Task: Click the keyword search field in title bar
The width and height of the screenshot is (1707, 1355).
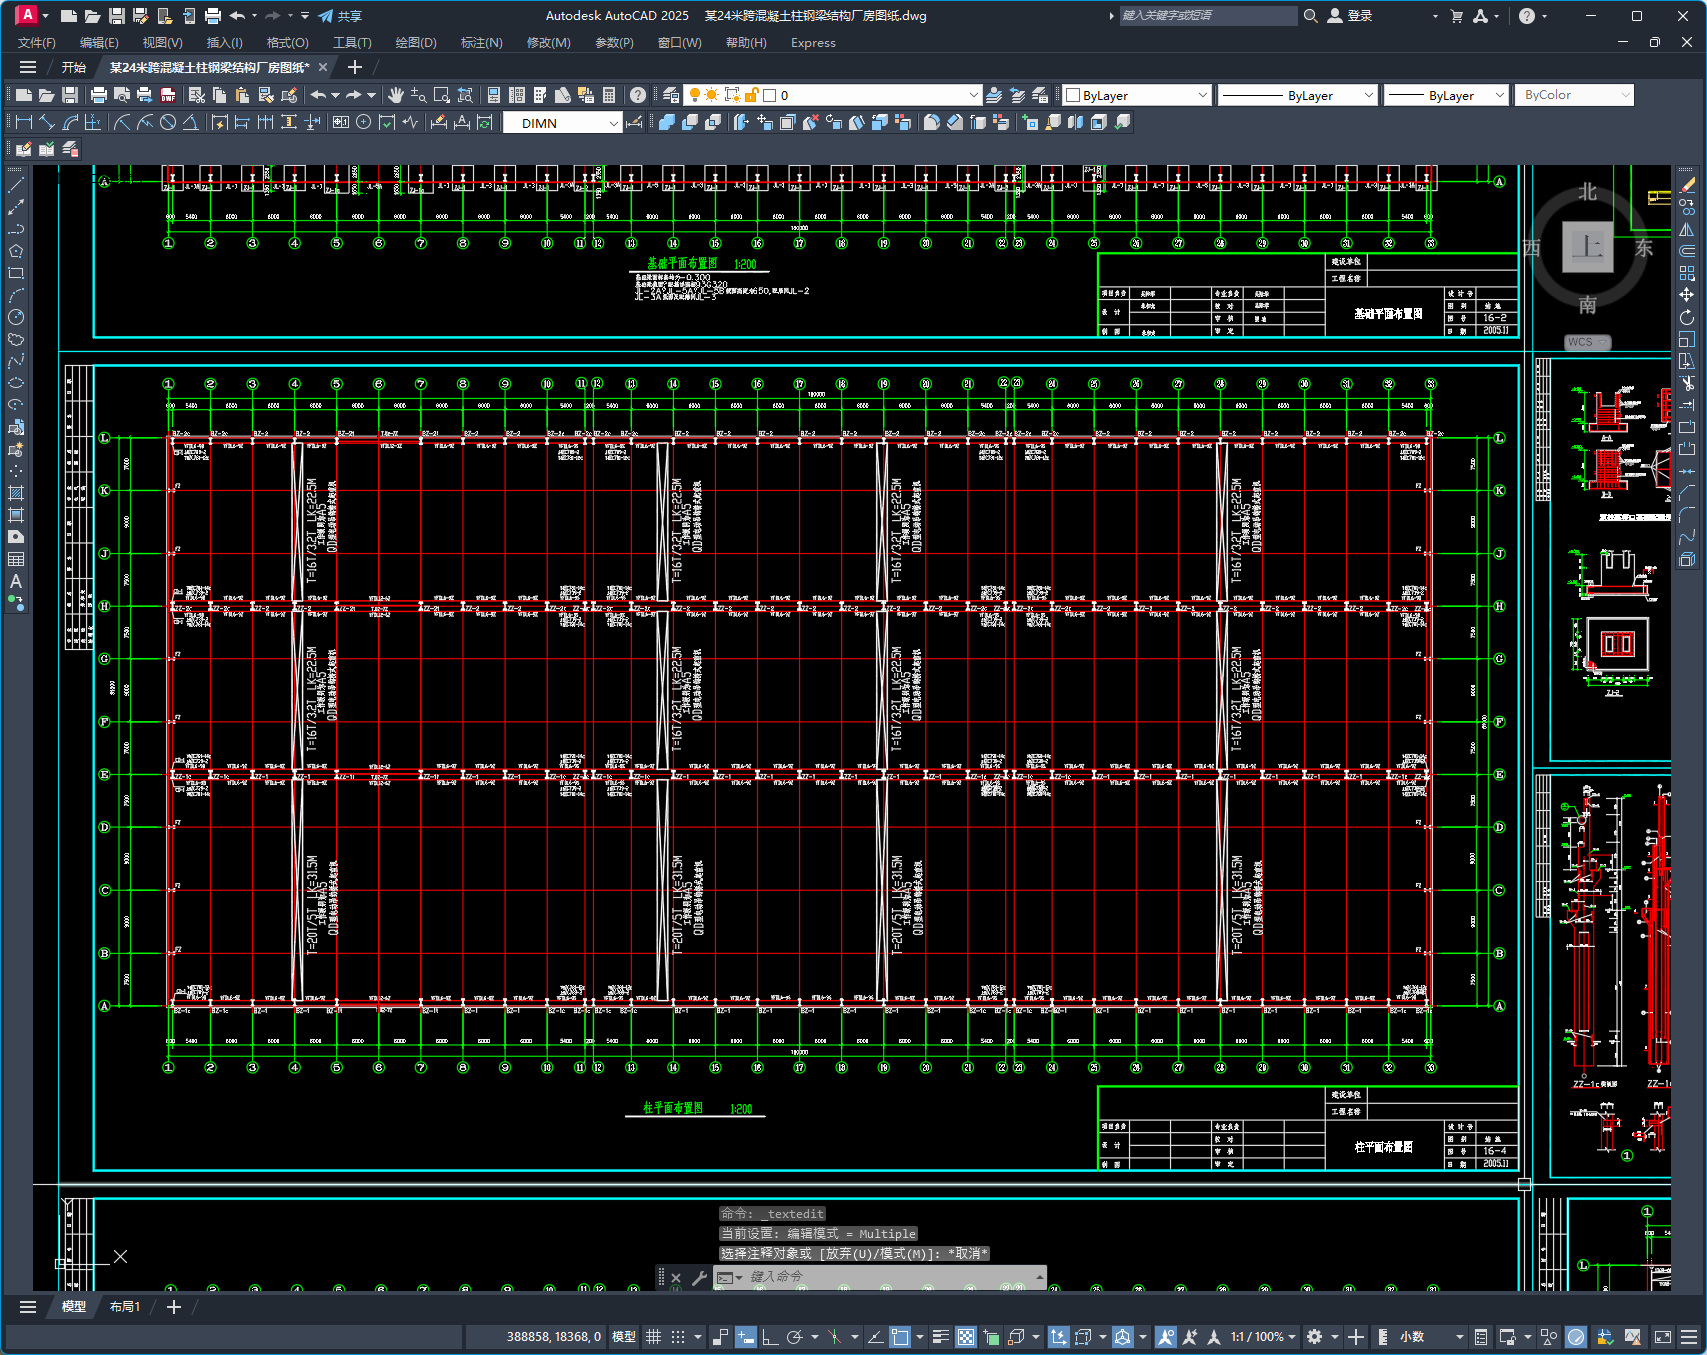Action: click(x=1207, y=16)
